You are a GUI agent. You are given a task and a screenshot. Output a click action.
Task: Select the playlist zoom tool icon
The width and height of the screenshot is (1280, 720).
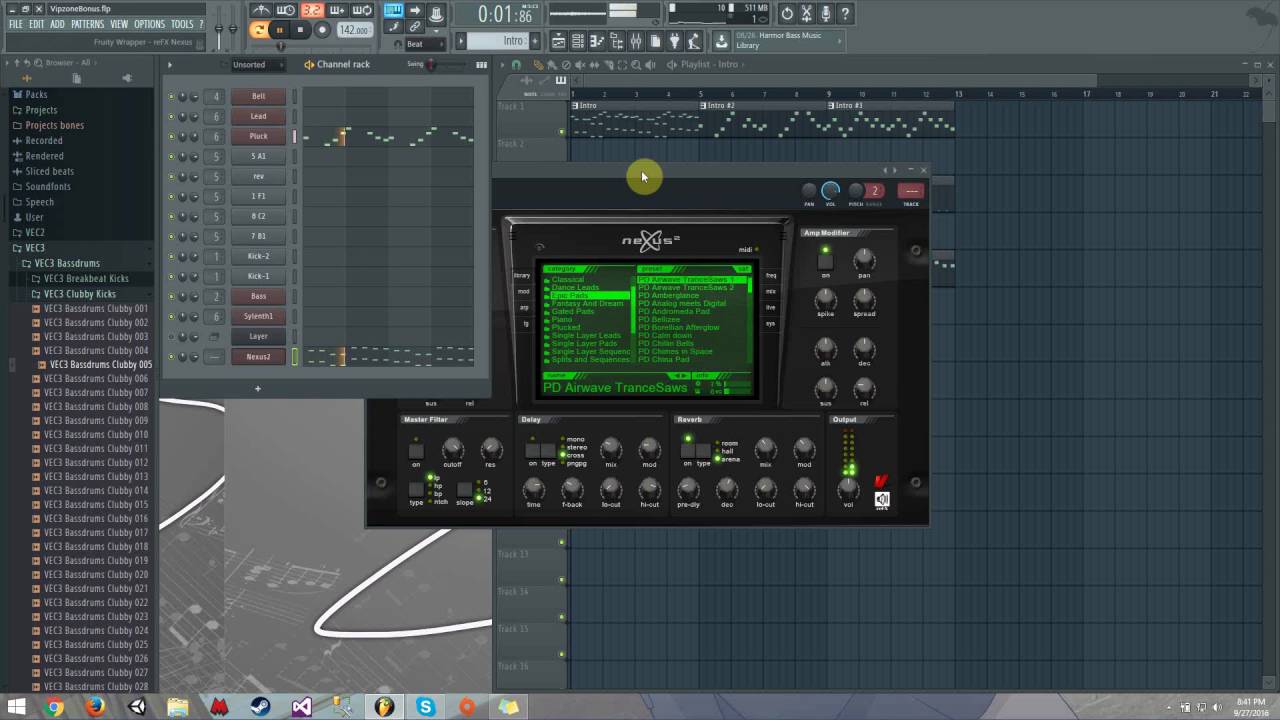click(636, 64)
